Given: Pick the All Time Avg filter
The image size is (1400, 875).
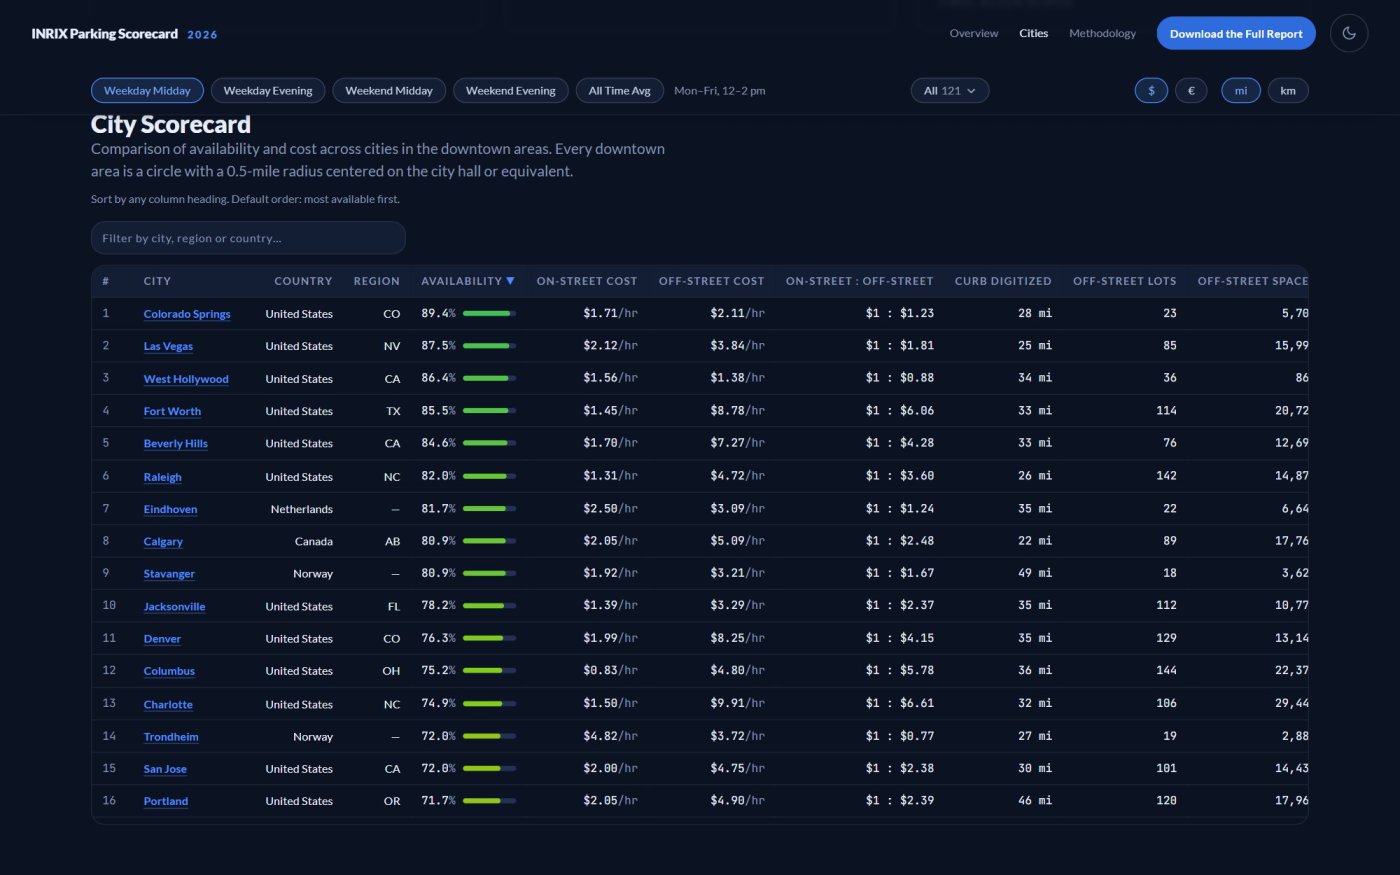Looking at the screenshot, I should [620, 90].
